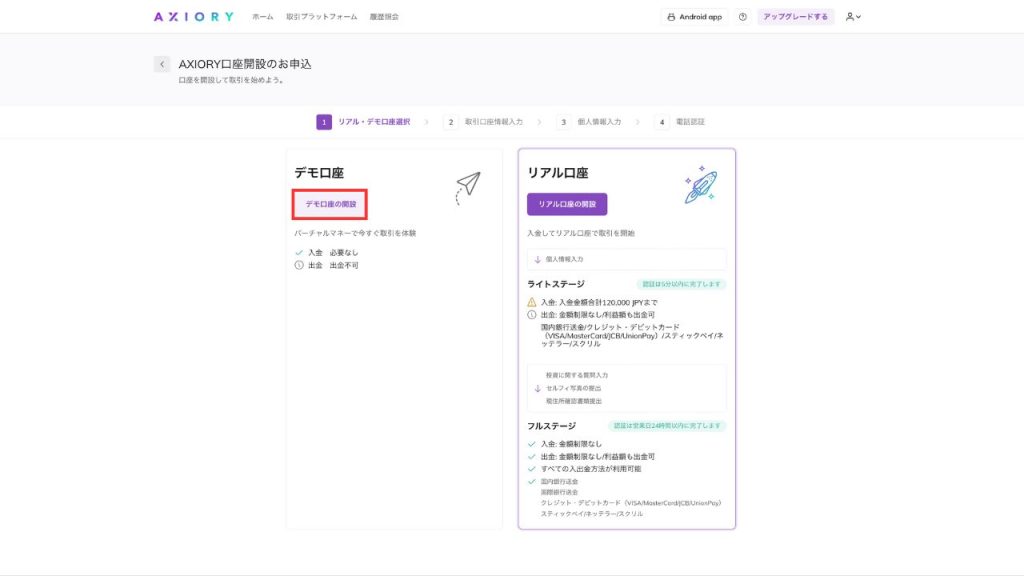Expand the セルフィ写真の提出 arrow
This screenshot has height=576, width=1024.
(537, 388)
